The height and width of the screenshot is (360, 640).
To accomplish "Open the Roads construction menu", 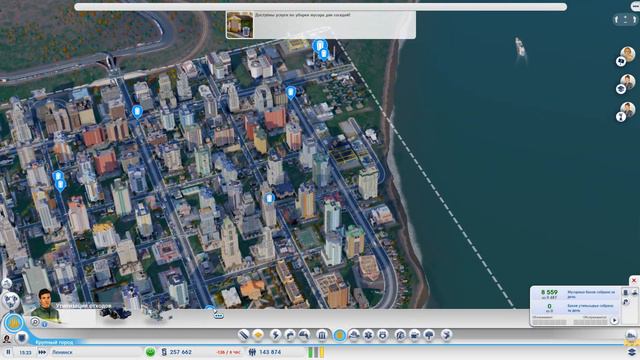I will point(243,336).
